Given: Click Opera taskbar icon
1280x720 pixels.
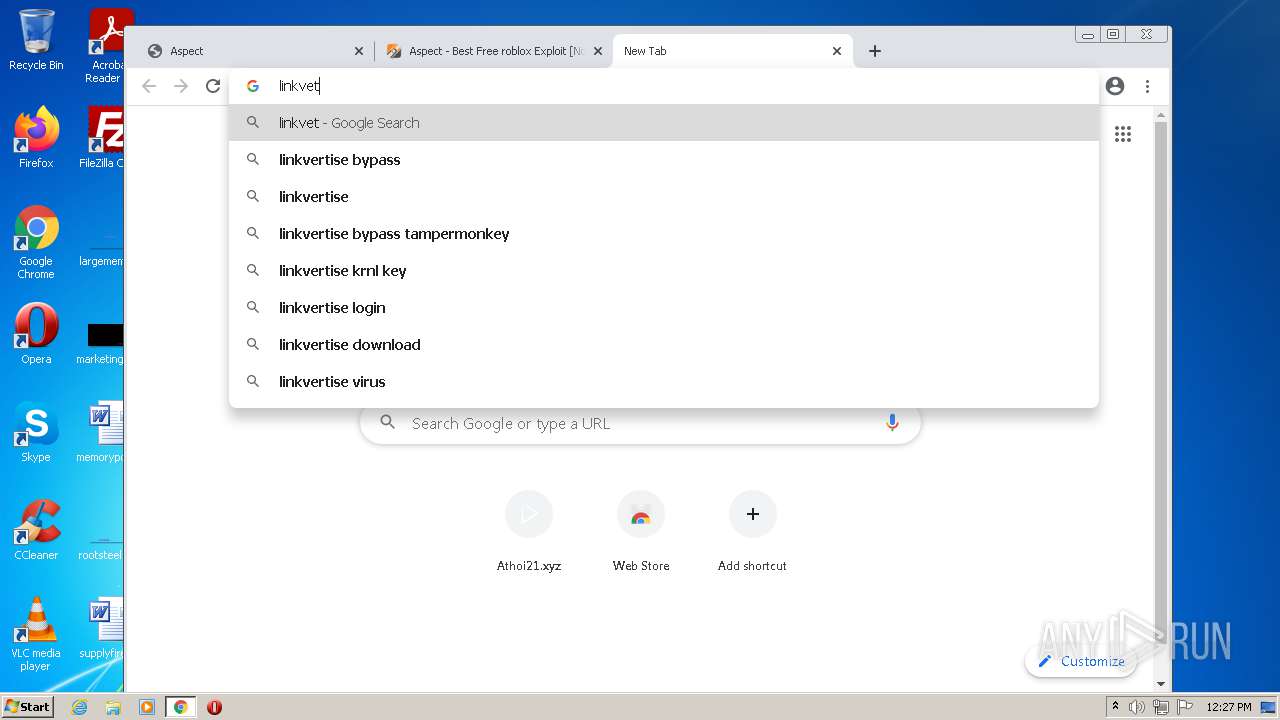Looking at the screenshot, I should [x=214, y=707].
